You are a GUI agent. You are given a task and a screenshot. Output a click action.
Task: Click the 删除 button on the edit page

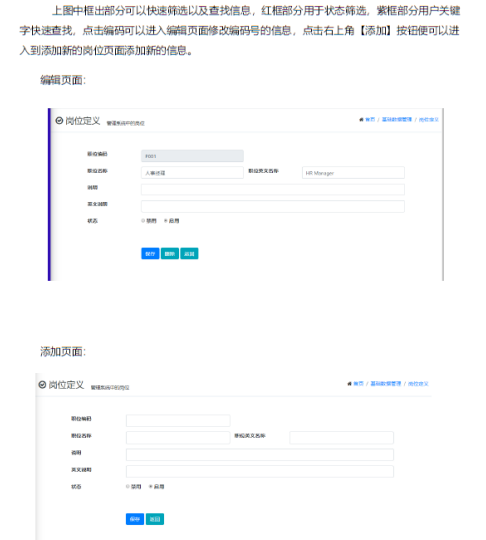pos(170,253)
